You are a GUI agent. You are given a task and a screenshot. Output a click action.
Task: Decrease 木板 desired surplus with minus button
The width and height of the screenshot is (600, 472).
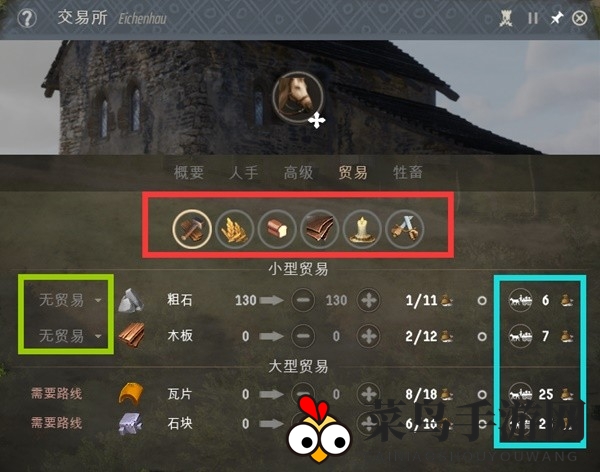pos(303,336)
